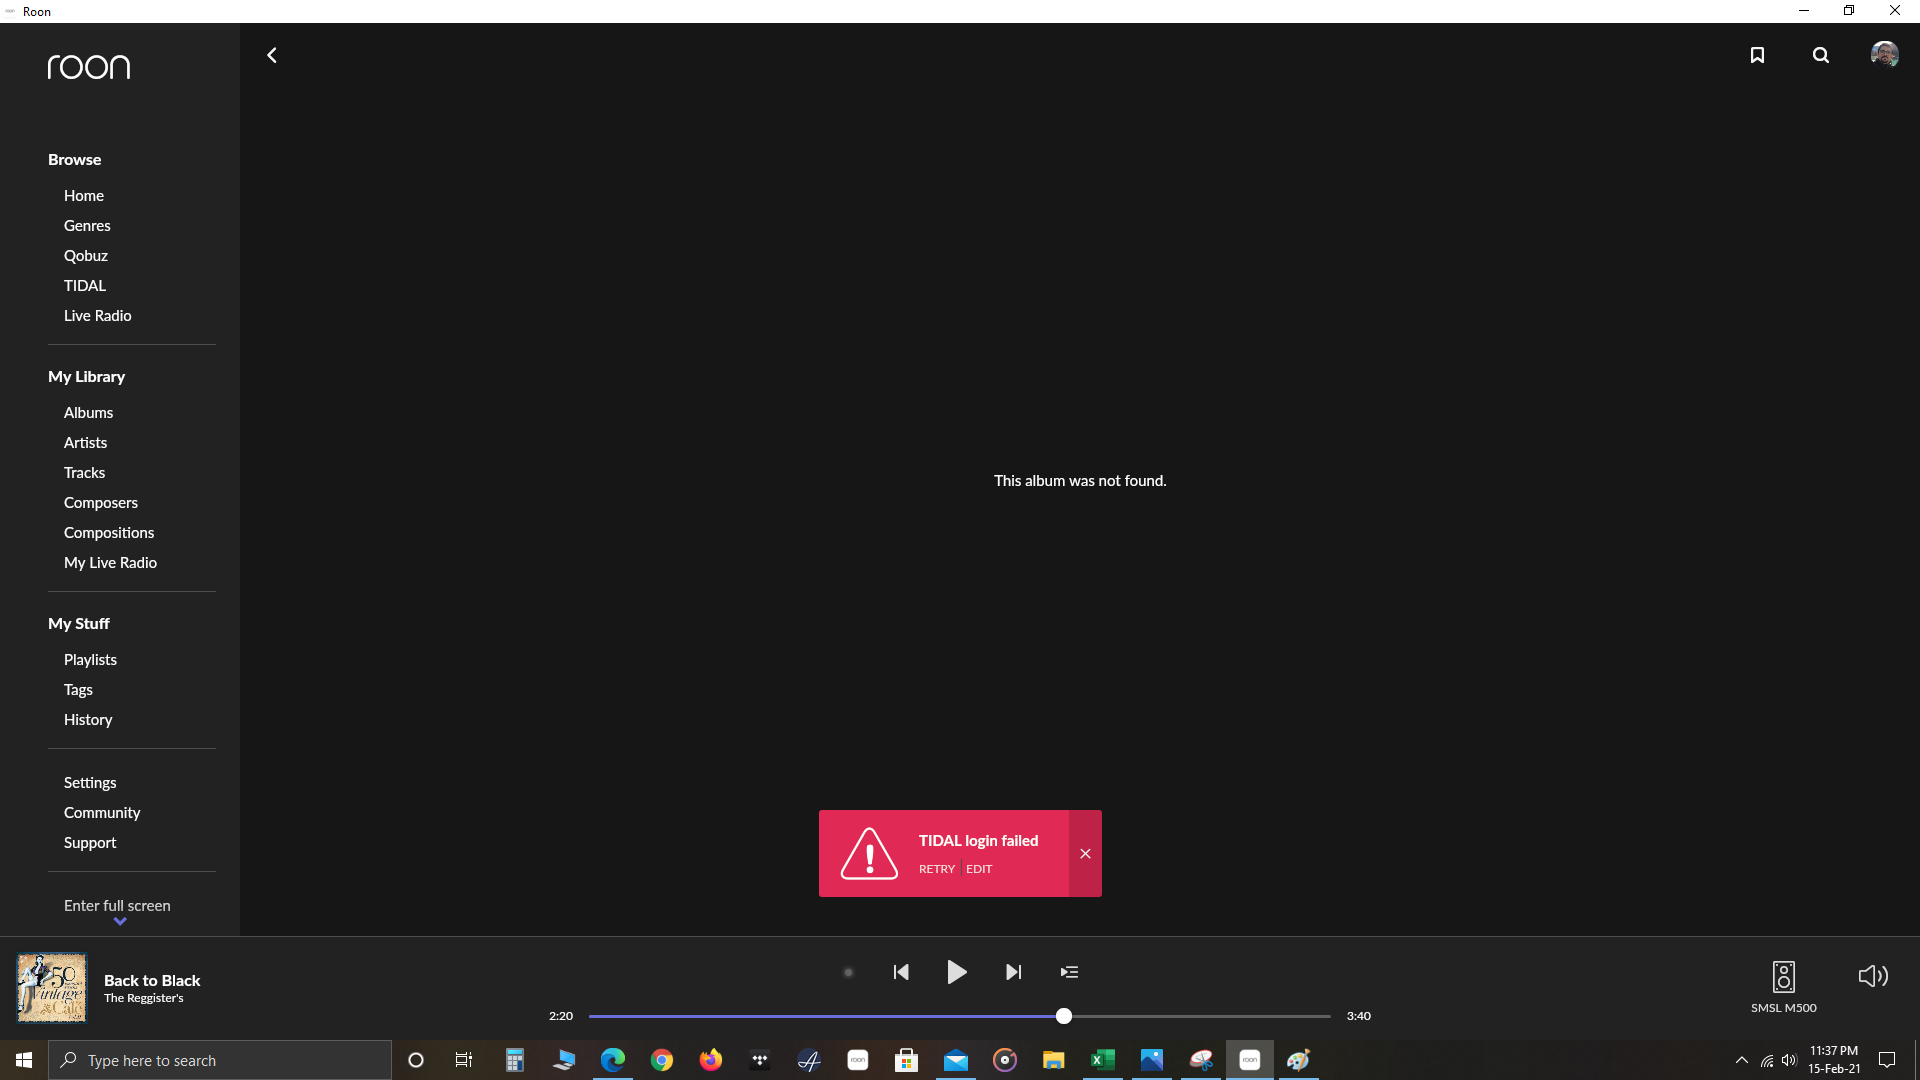Open Cortana from the taskbar
The width and height of the screenshot is (1920, 1080).
(x=416, y=1060)
